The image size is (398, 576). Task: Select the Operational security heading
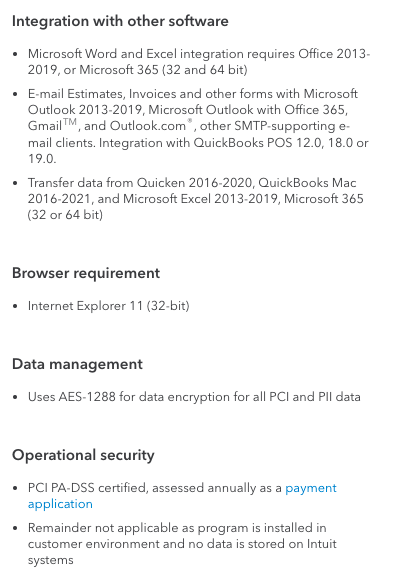tap(83, 456)
